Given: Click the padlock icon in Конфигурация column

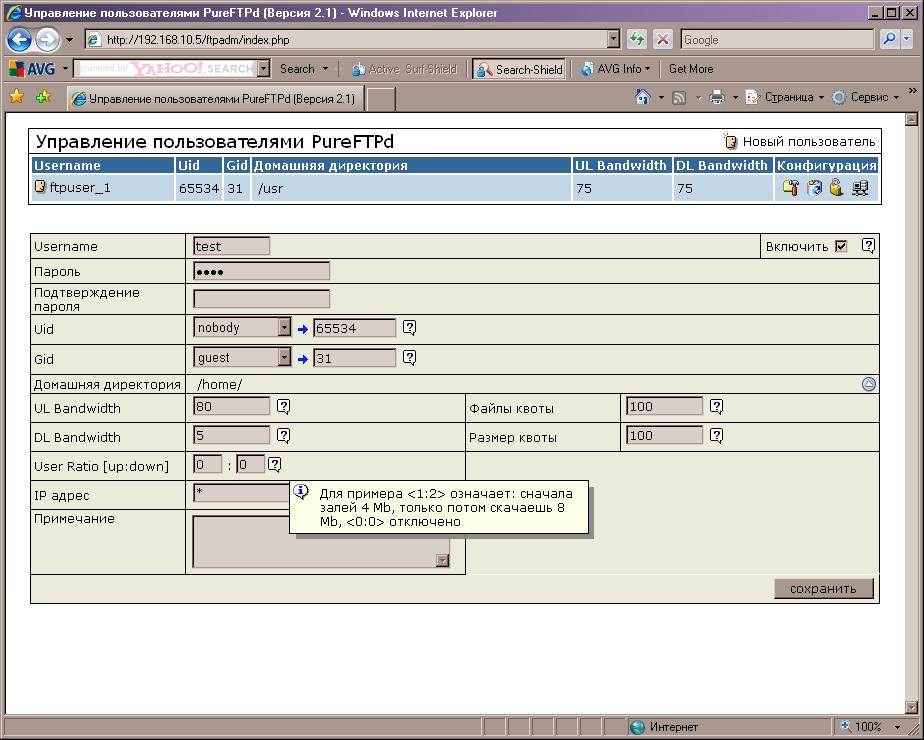Looking at the screenshot, I should (x=836, y=188).
